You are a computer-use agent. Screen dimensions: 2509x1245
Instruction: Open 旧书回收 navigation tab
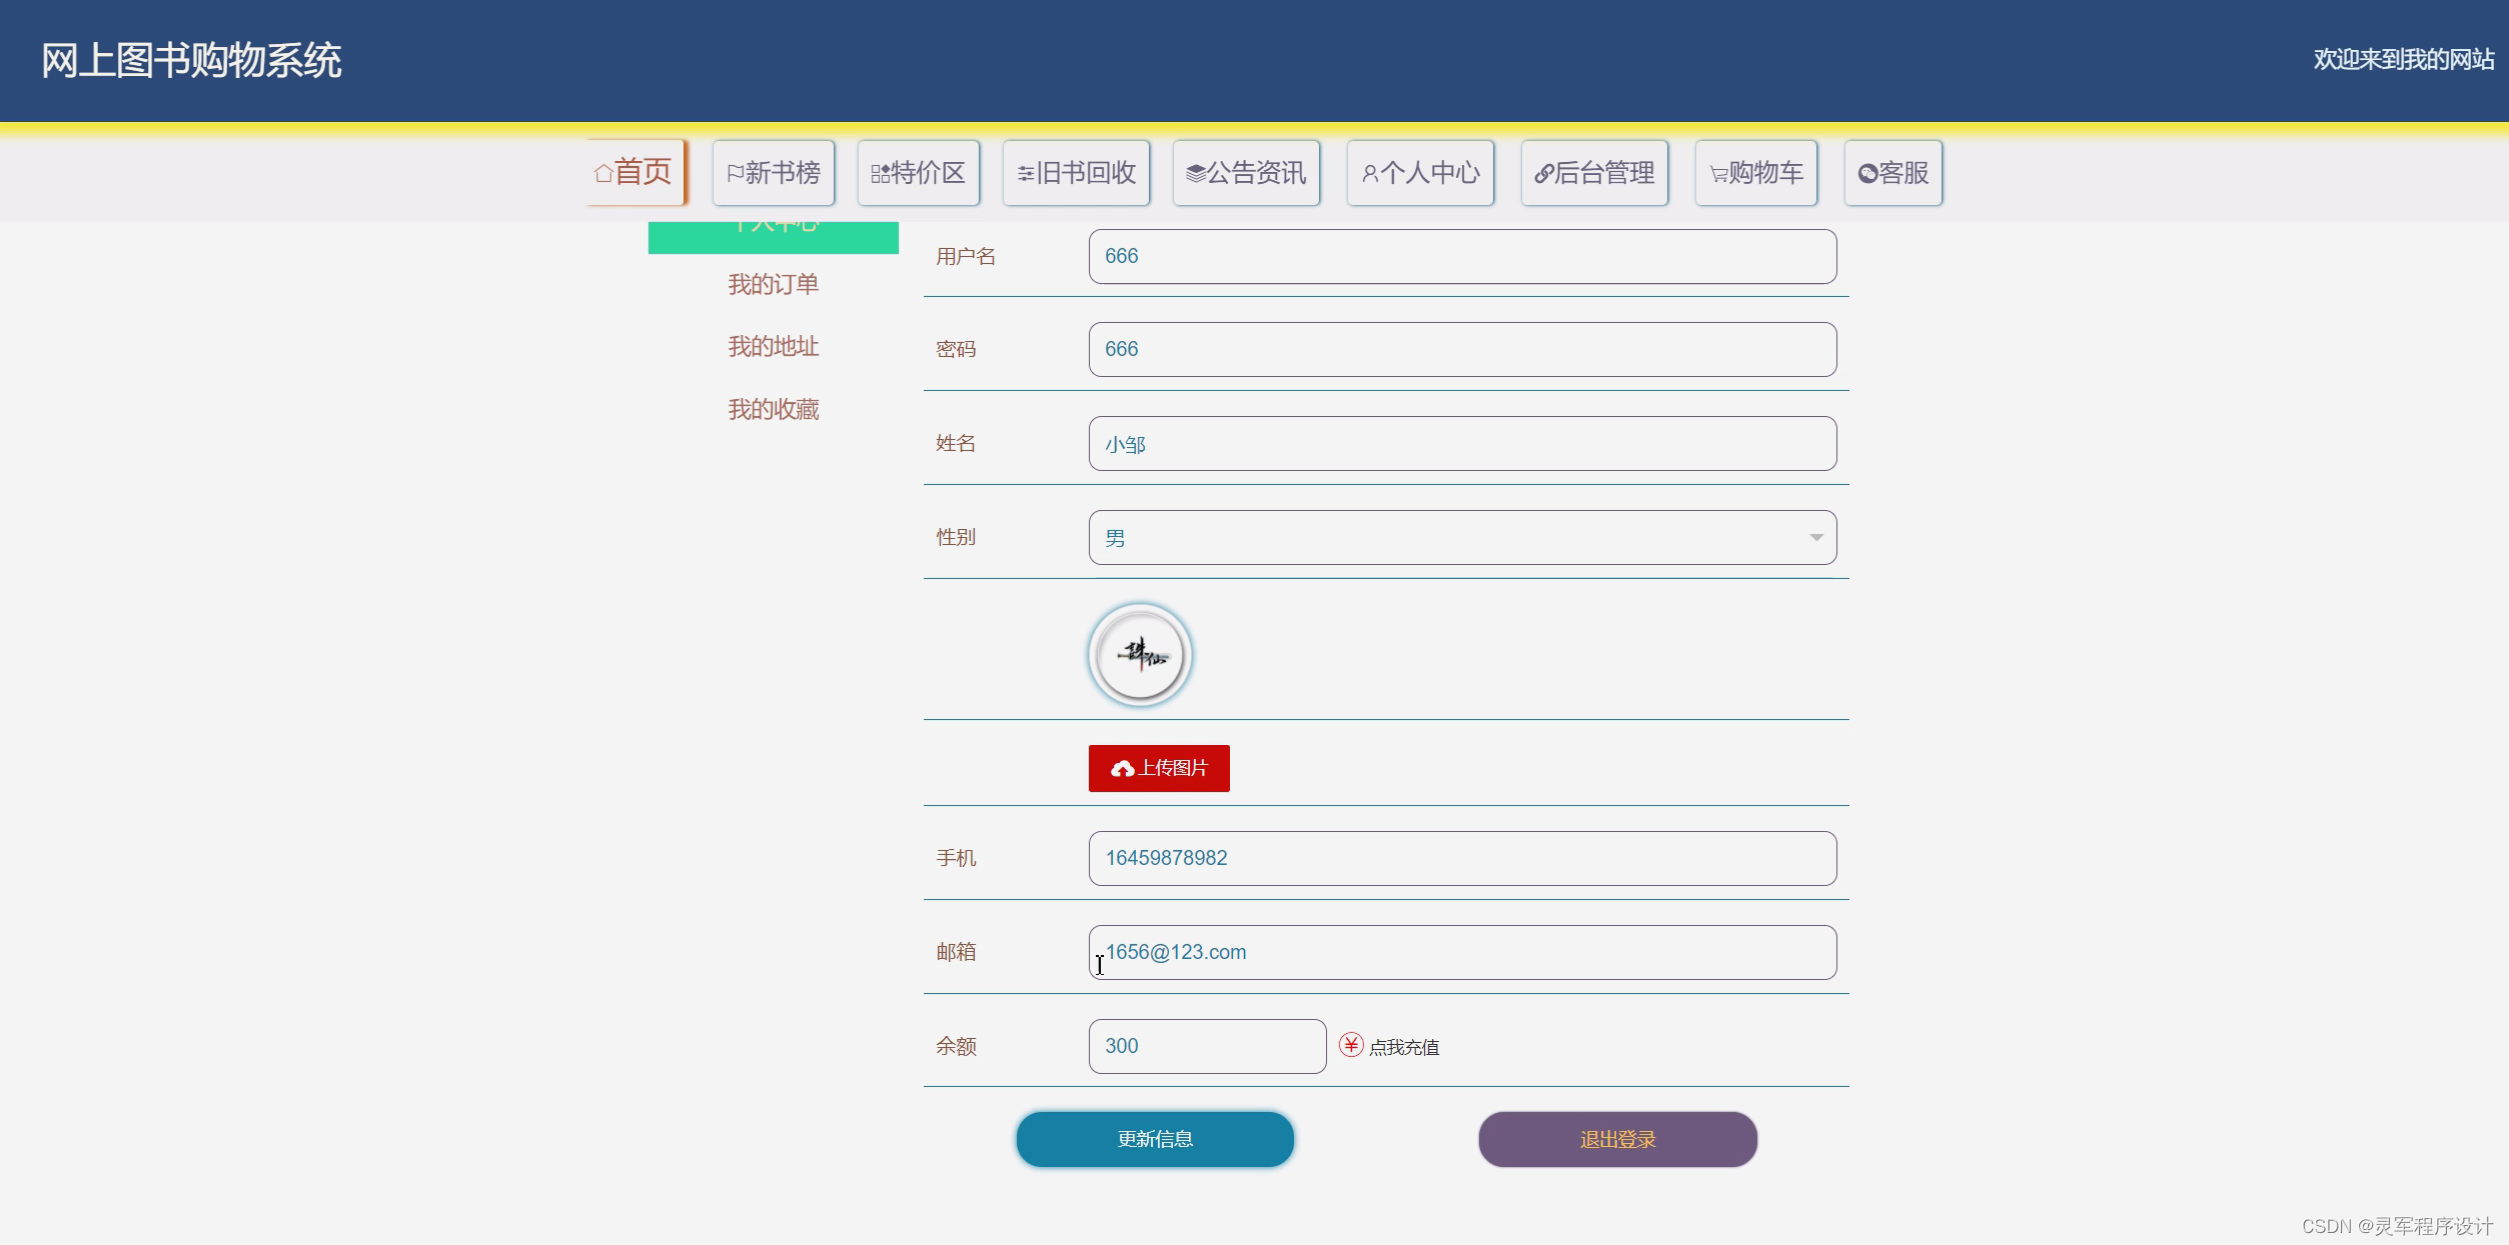1076,173
